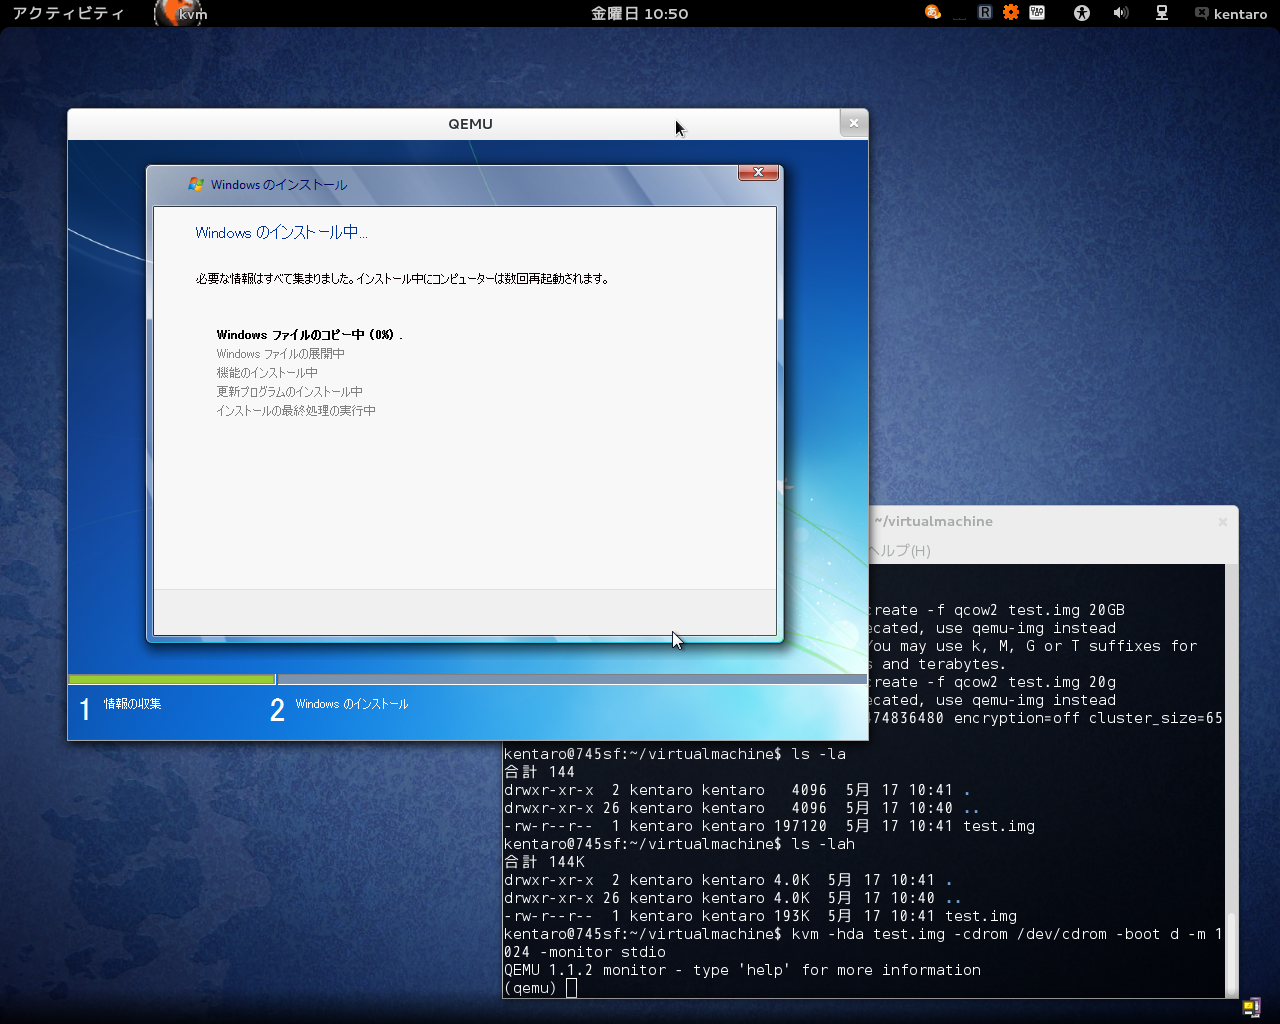
Task: Click the notification tray icon at bottom-right
Action: point(1251,1007)
